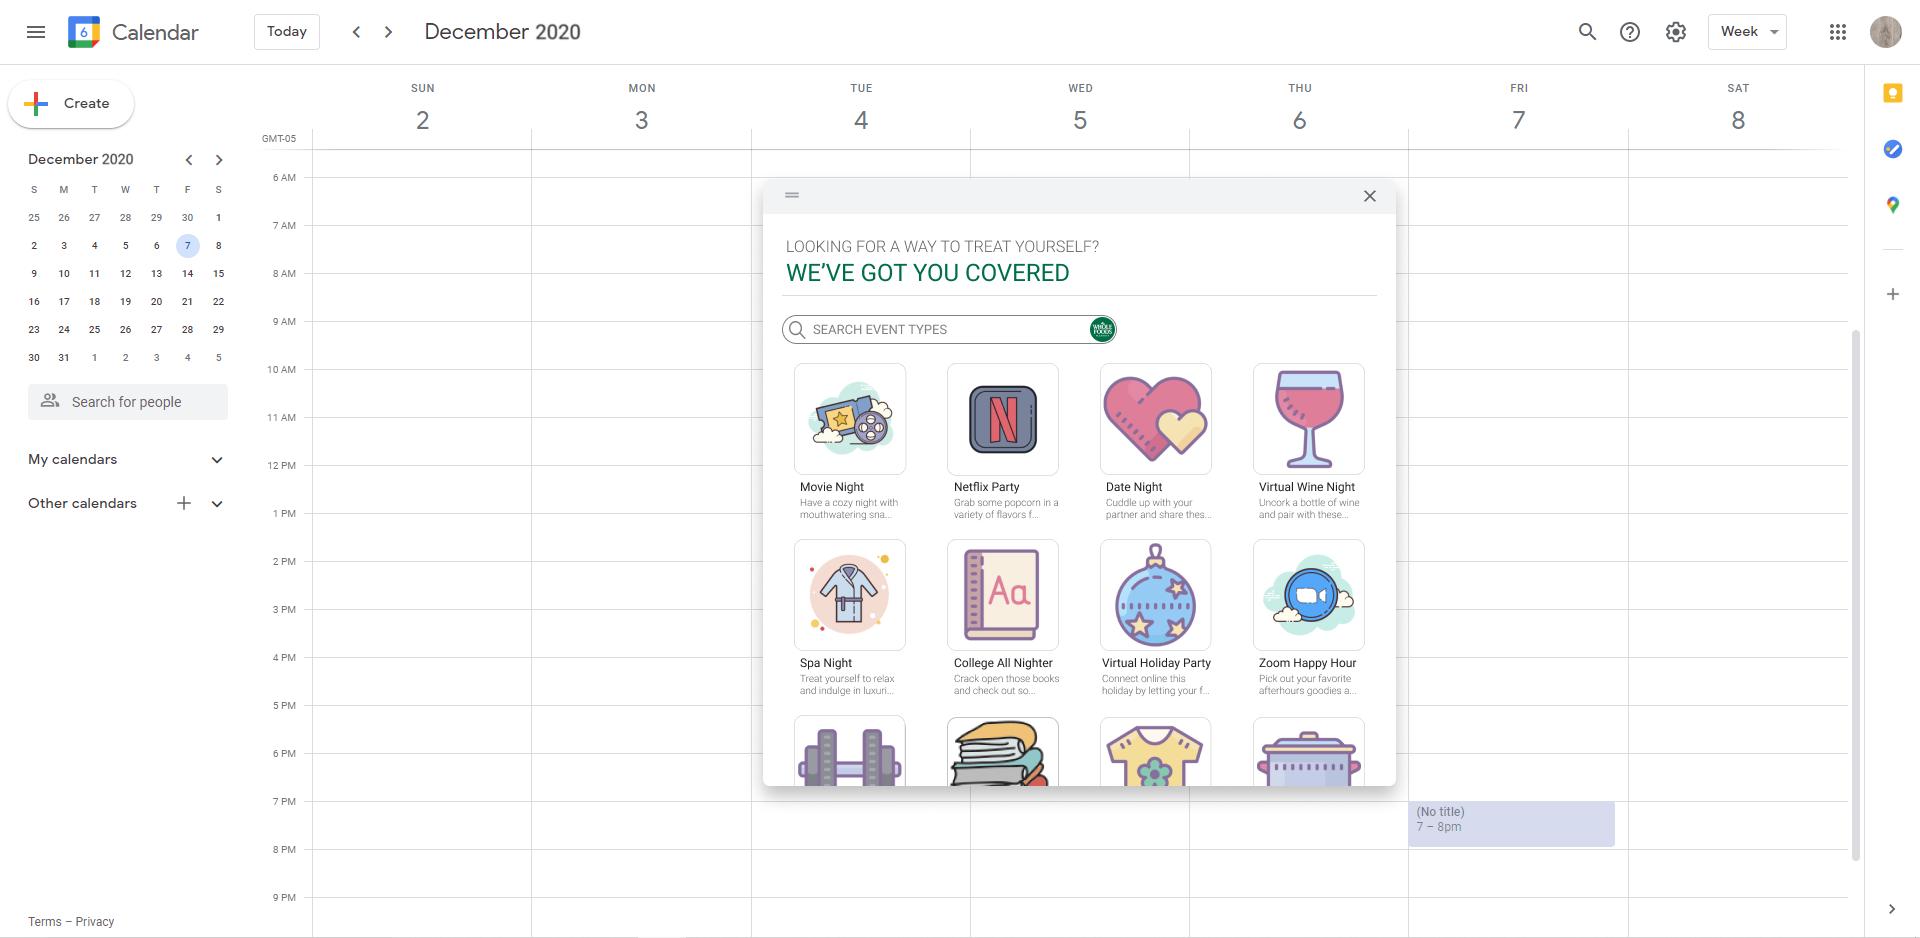Open the main menu hamburger icon

(36, 32)
